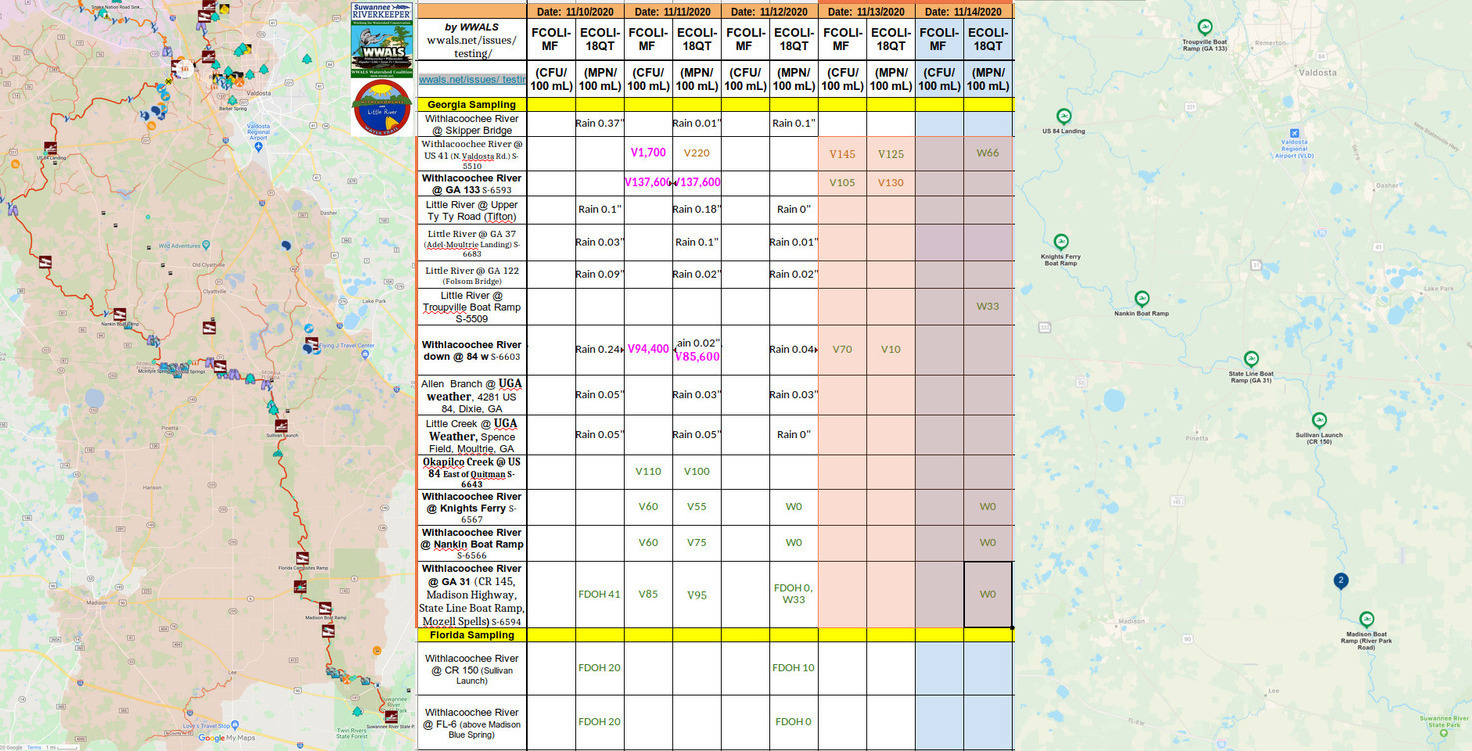
Task: Select the V95 cell in GA 31 row
Action: (x=696, y=595)
